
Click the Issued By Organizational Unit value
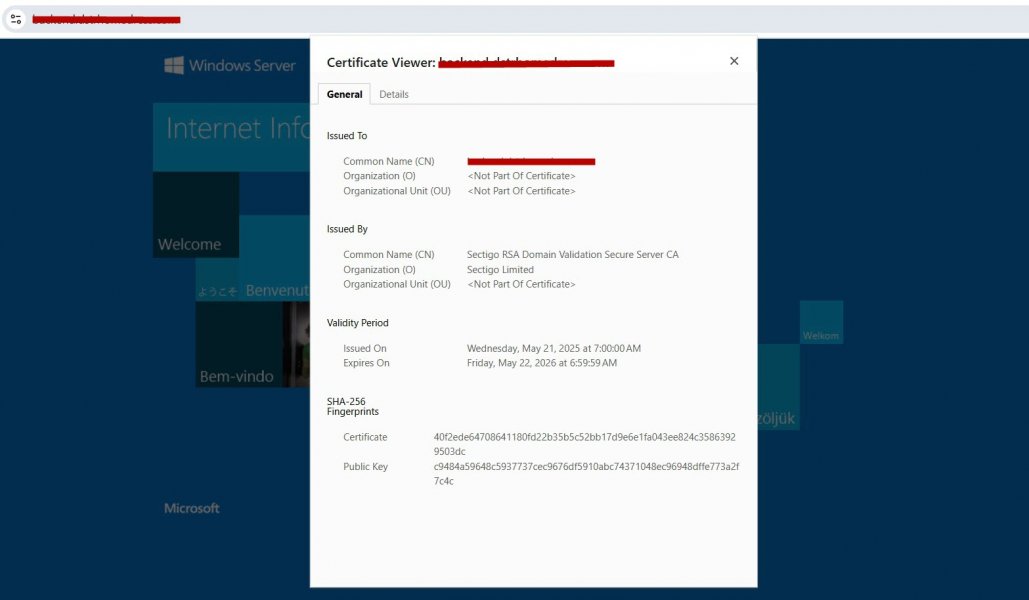(x=521, y=284)
